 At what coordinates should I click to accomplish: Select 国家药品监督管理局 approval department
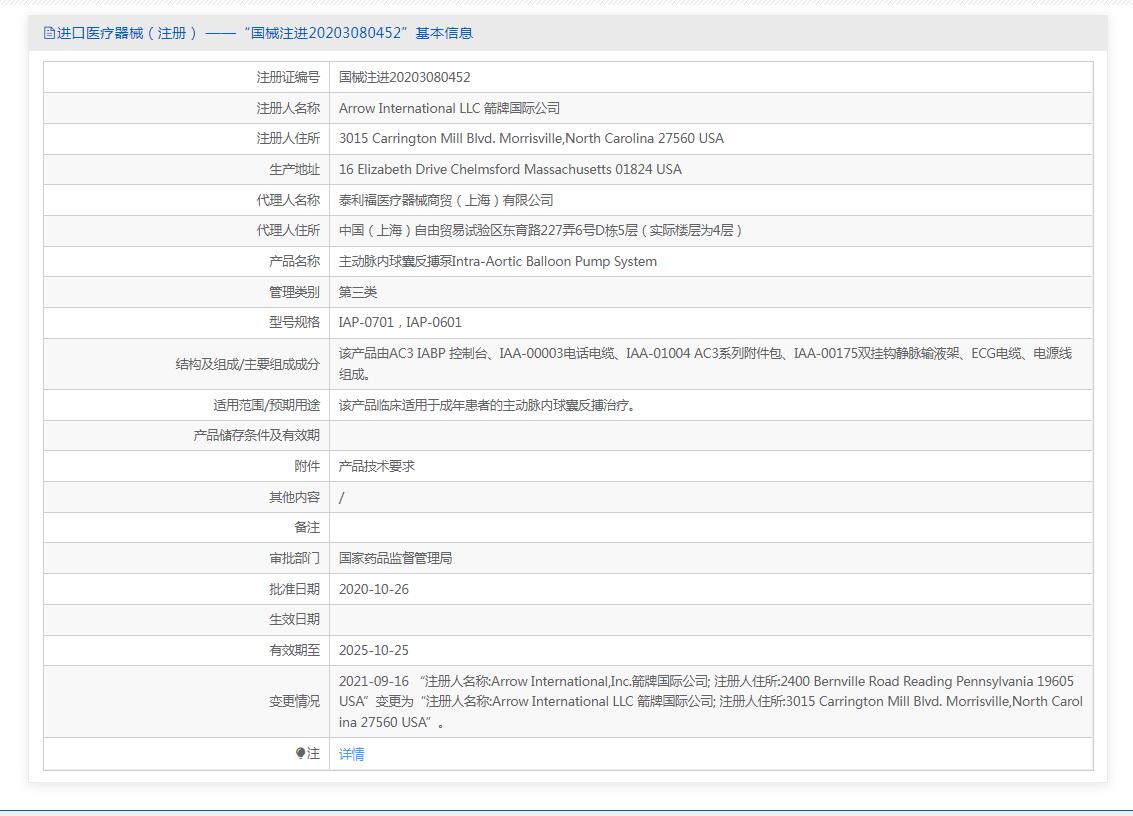(395, 559)
